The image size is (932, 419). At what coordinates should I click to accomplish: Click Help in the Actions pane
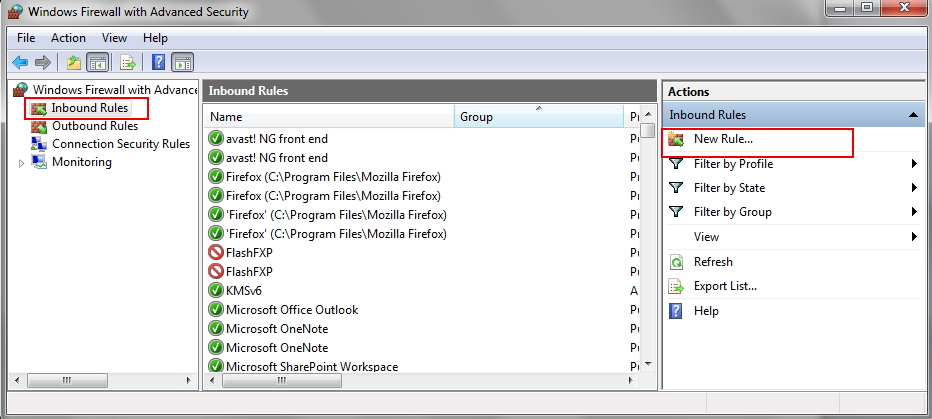tap(706, 311)
